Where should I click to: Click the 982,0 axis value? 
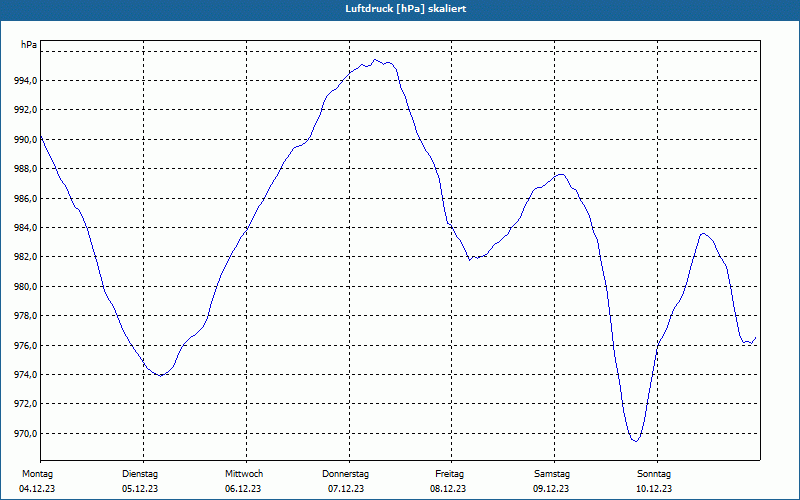25,257
